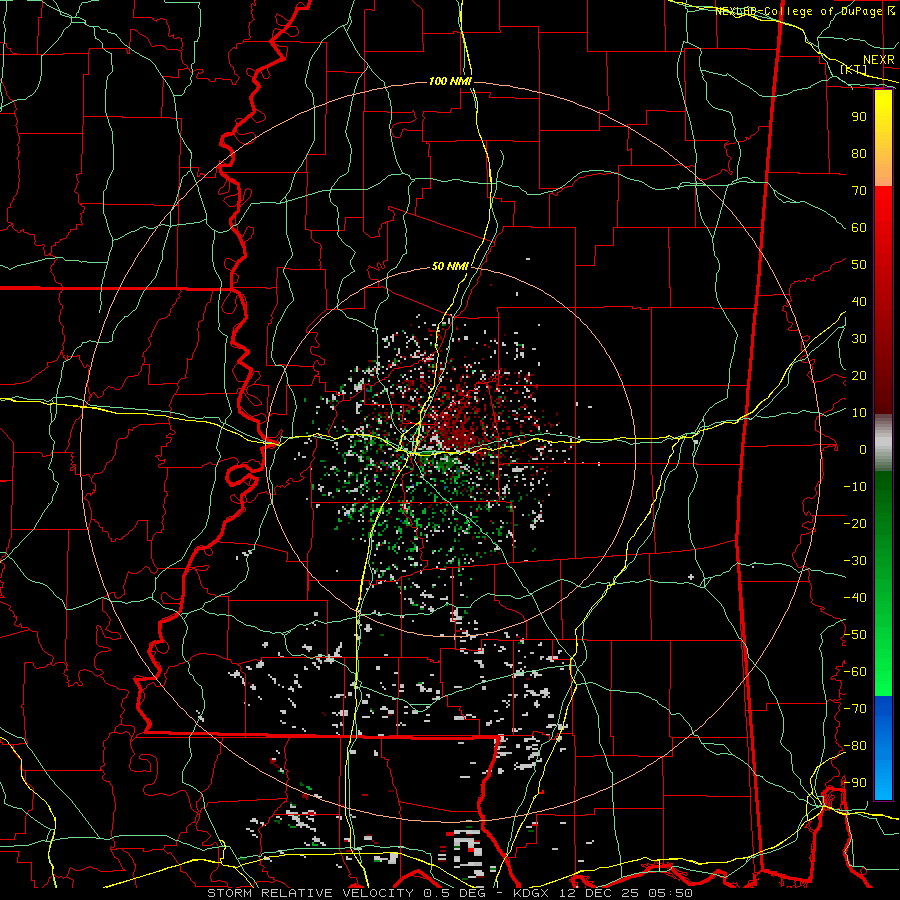The image size is (900, 900).
Task: Click the NEXR label above the color bar
Action: click(x=879, y=60)
